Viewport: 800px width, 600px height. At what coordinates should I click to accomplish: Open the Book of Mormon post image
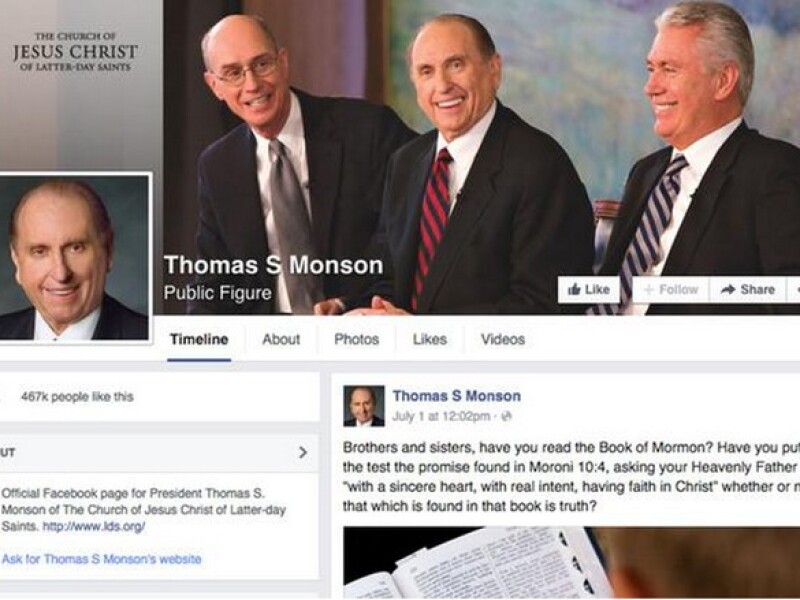click(x=571, y=562)
